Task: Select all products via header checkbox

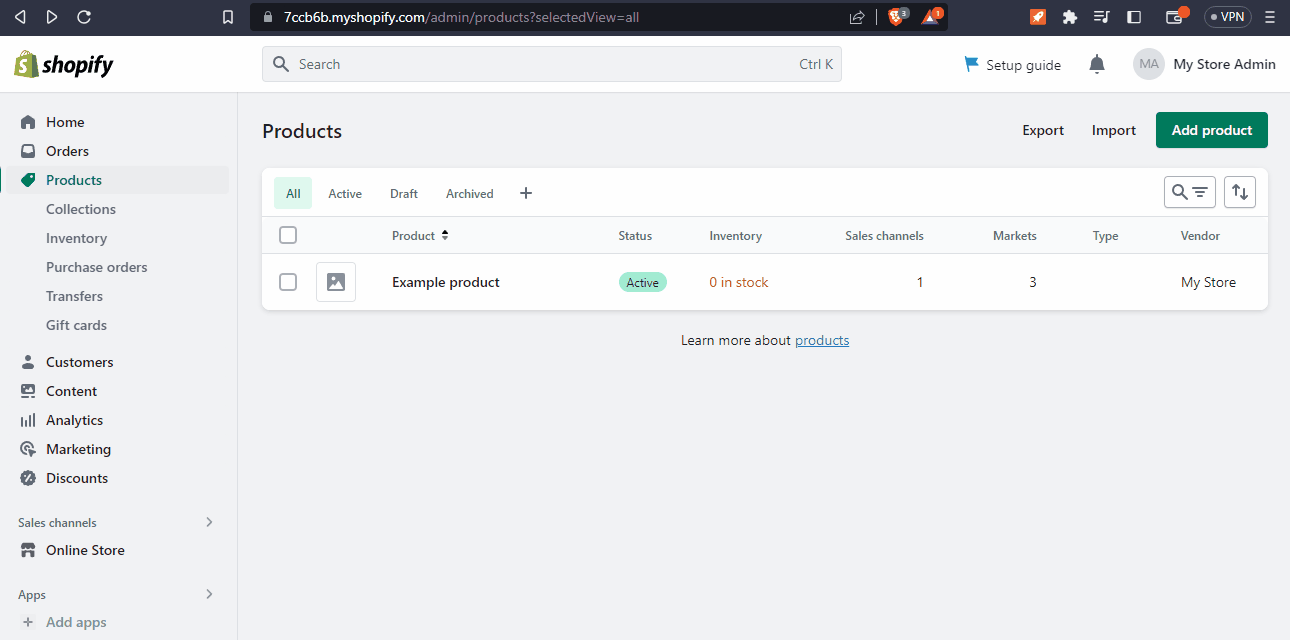Action: [288, 234]
